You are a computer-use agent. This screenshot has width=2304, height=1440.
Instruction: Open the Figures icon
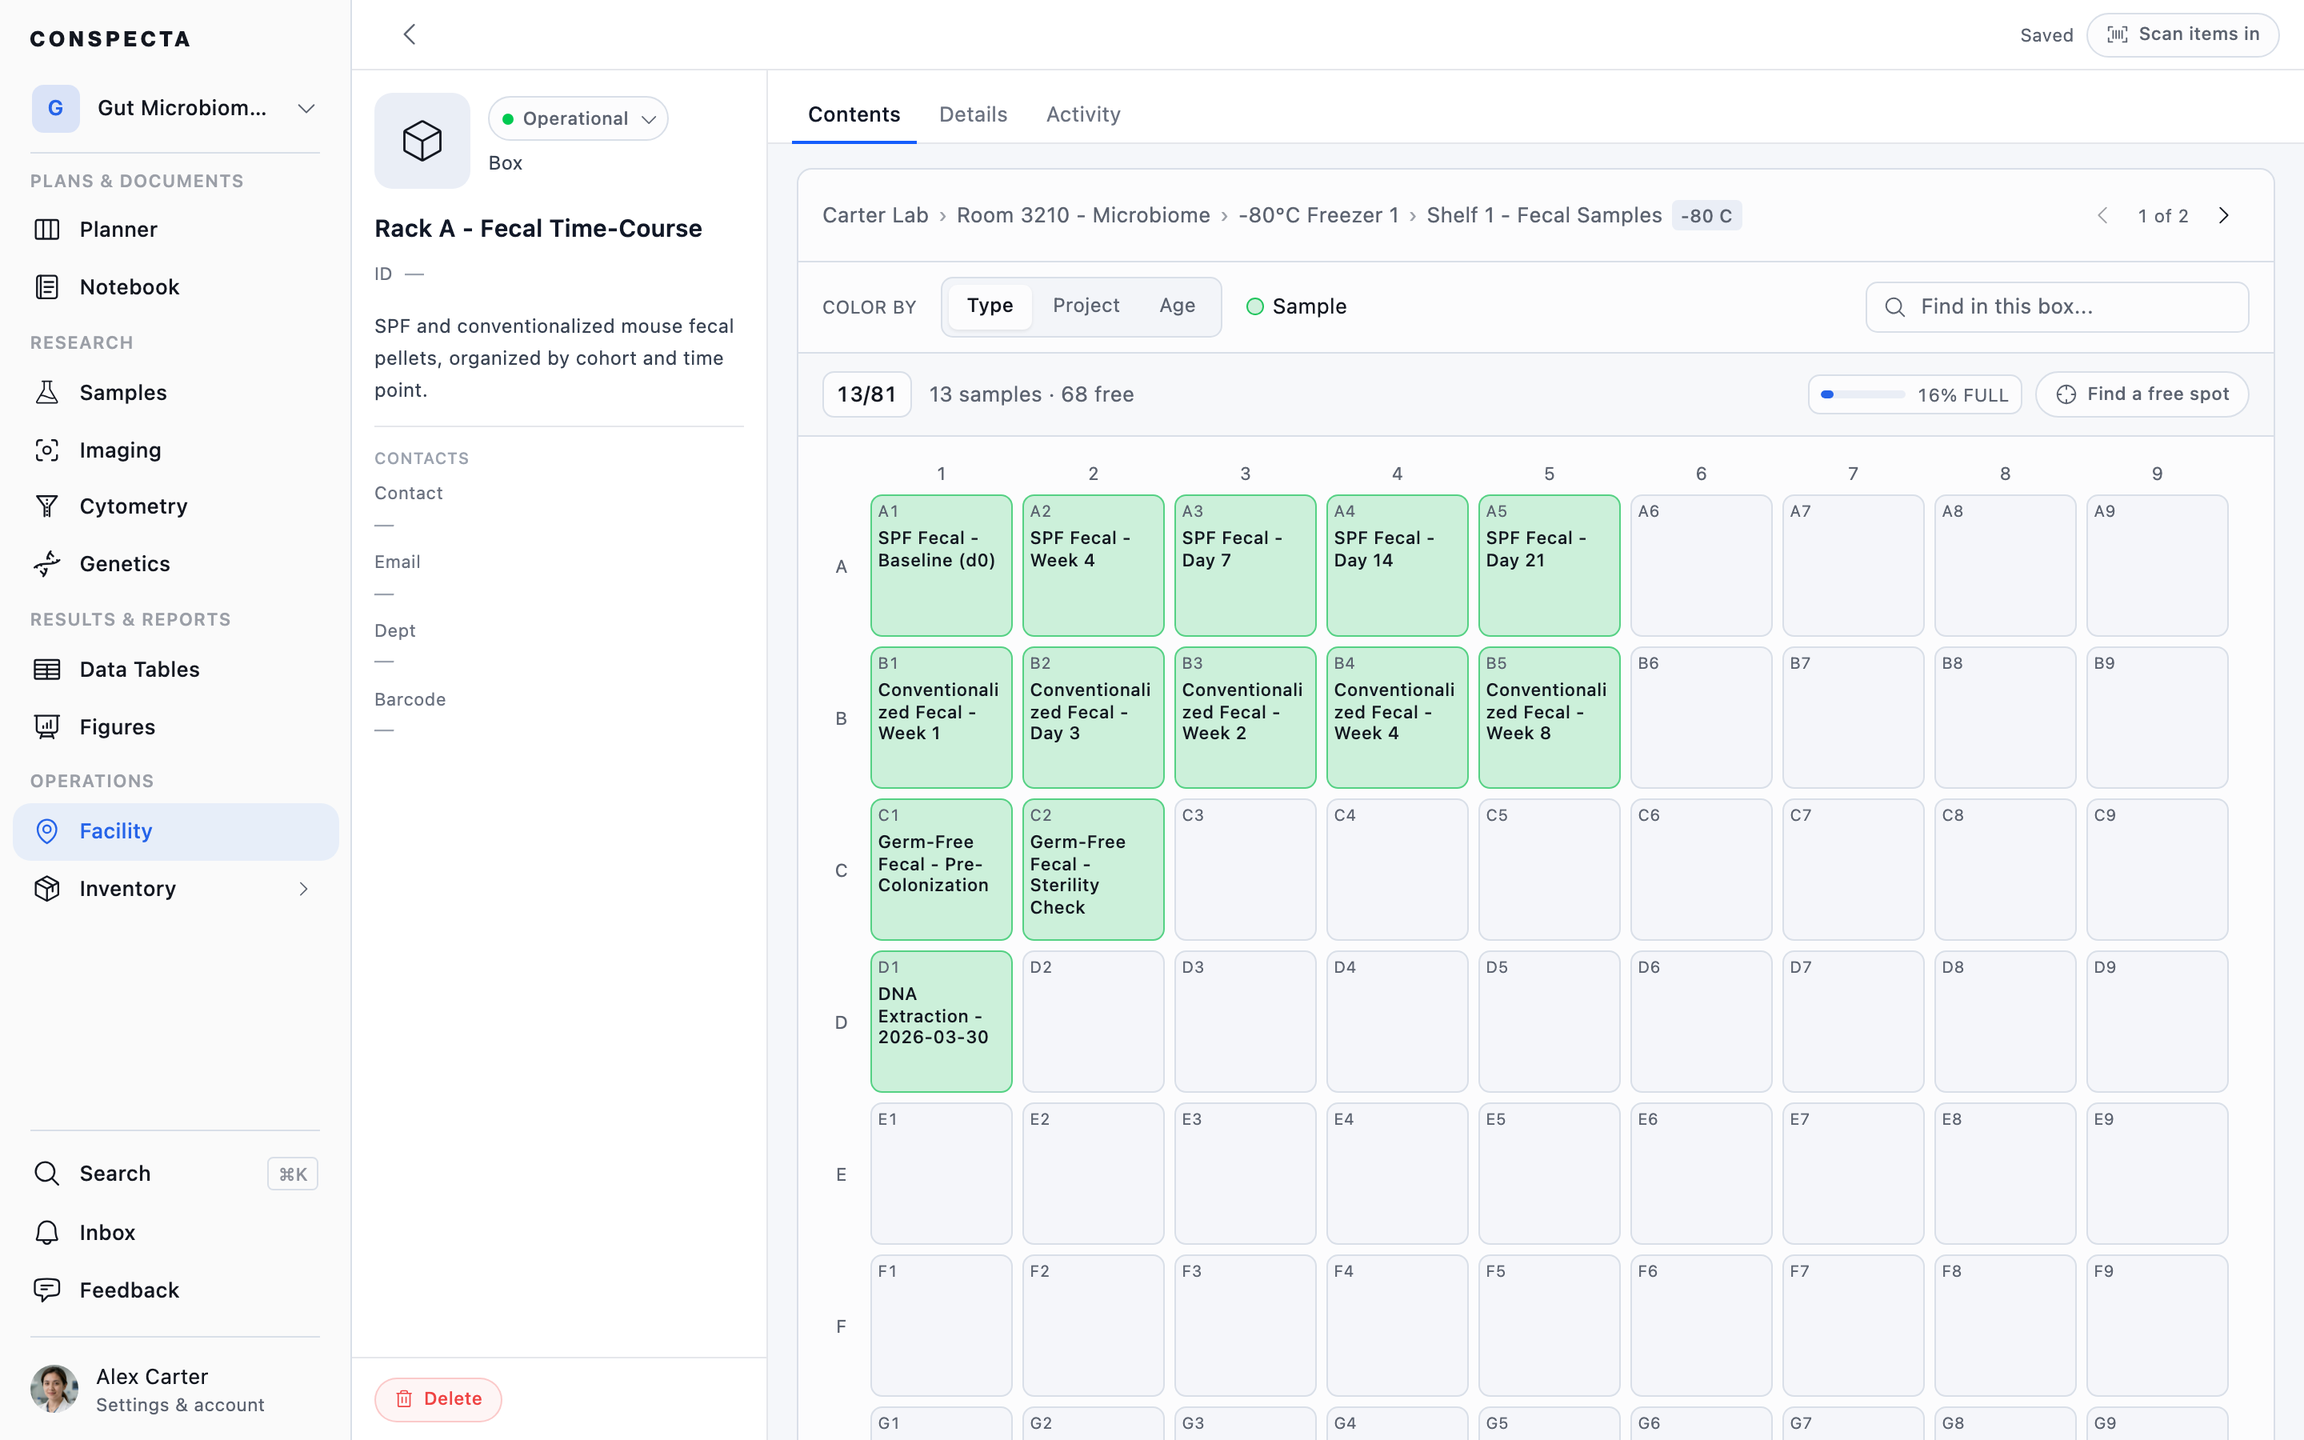pyautogui.click(x=47, y=727)
